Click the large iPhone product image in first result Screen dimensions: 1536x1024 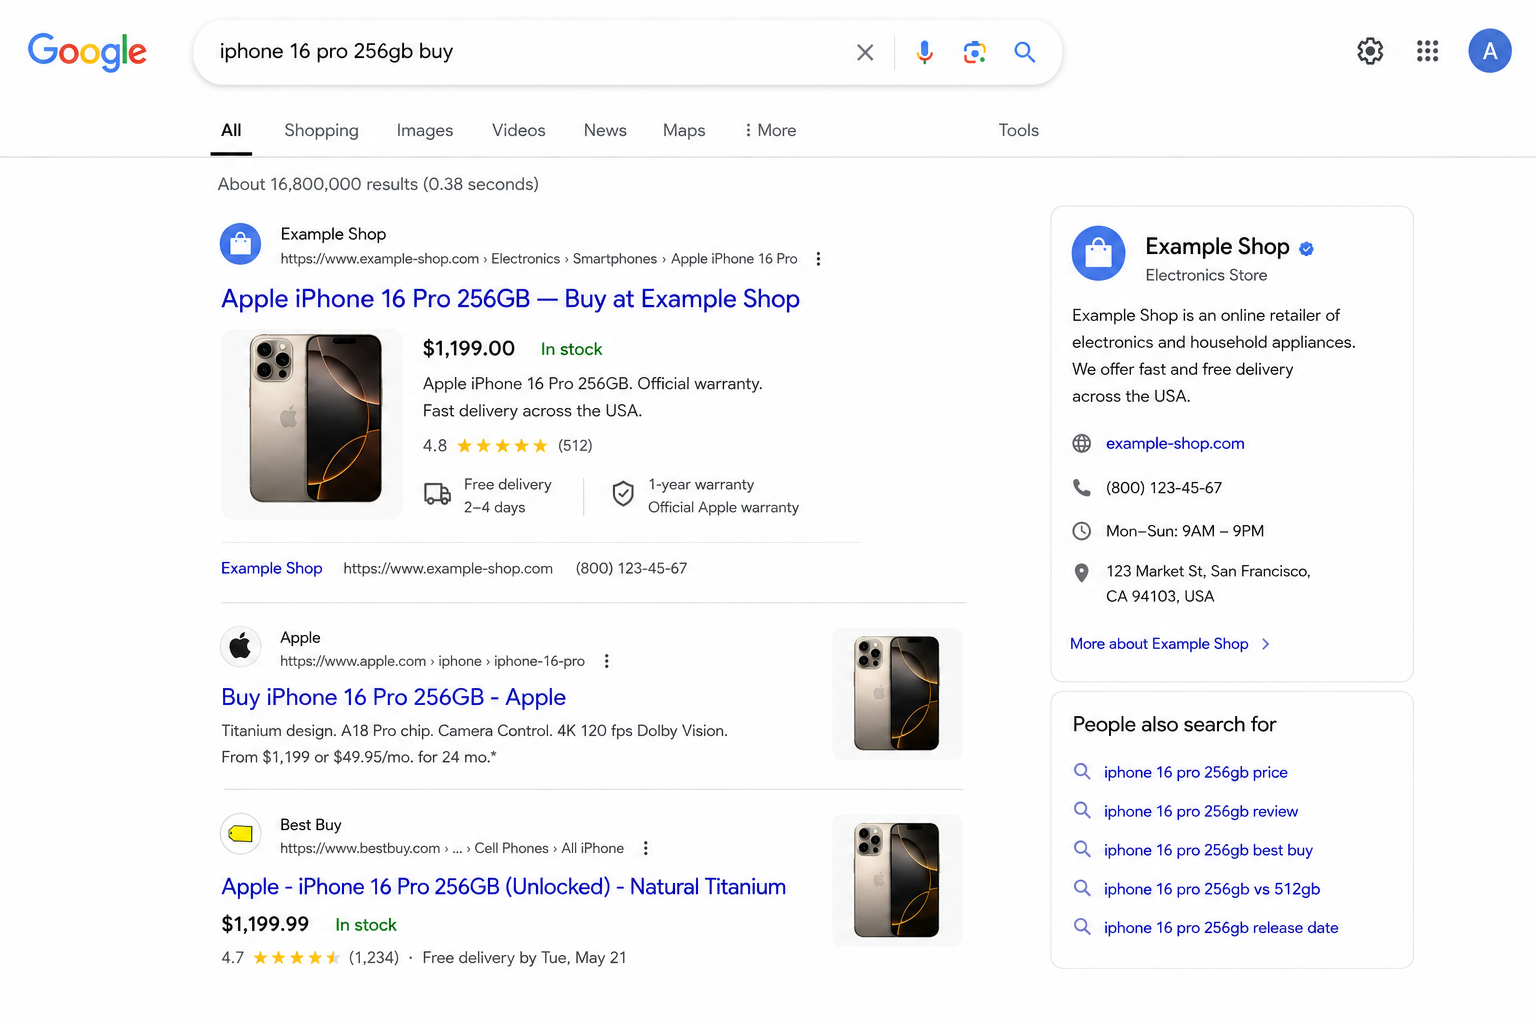tap(312, 424)
